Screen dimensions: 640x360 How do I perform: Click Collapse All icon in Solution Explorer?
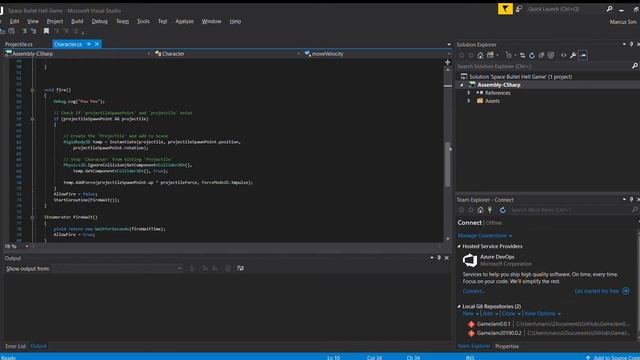click(541, 55)
